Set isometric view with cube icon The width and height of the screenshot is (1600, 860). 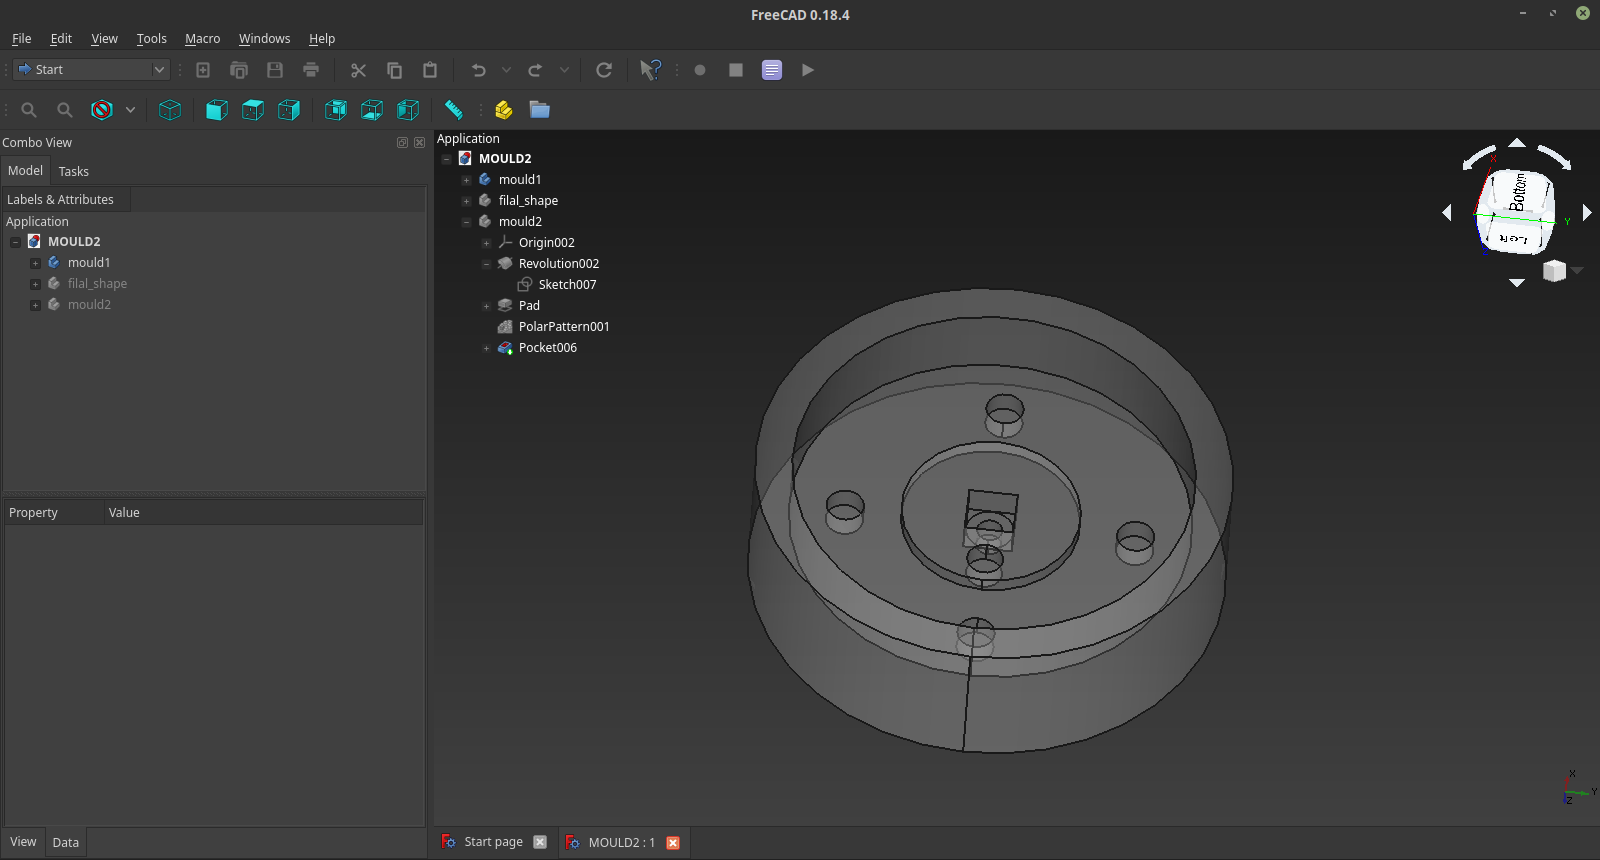(170, 110)
